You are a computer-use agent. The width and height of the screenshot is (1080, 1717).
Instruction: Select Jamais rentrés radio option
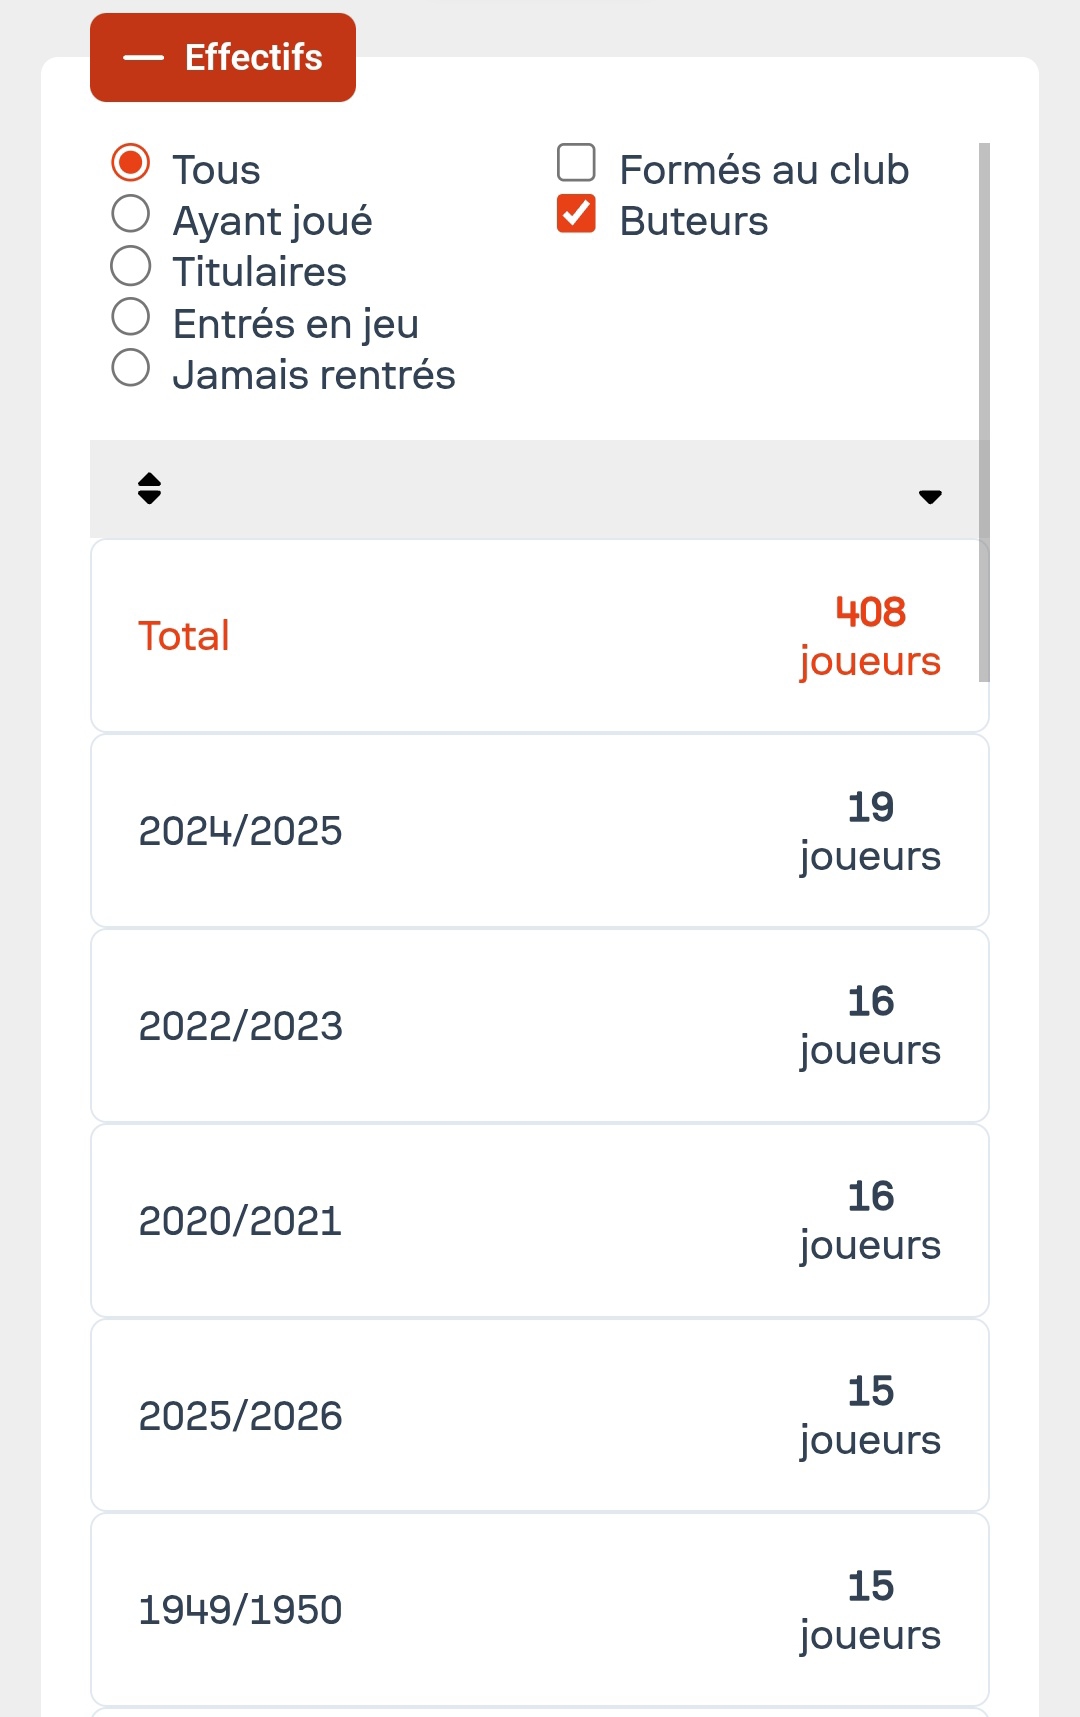click(x=131, y=368)
